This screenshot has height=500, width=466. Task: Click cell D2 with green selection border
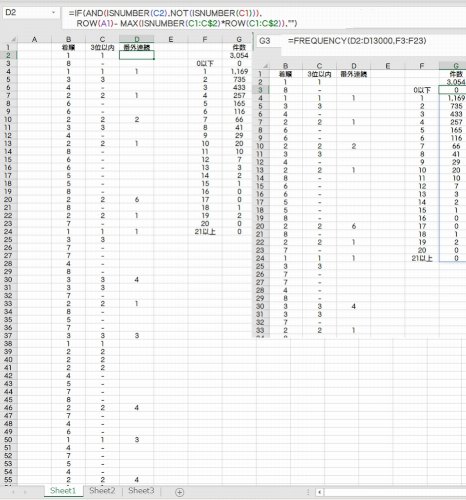coord(137,55)
